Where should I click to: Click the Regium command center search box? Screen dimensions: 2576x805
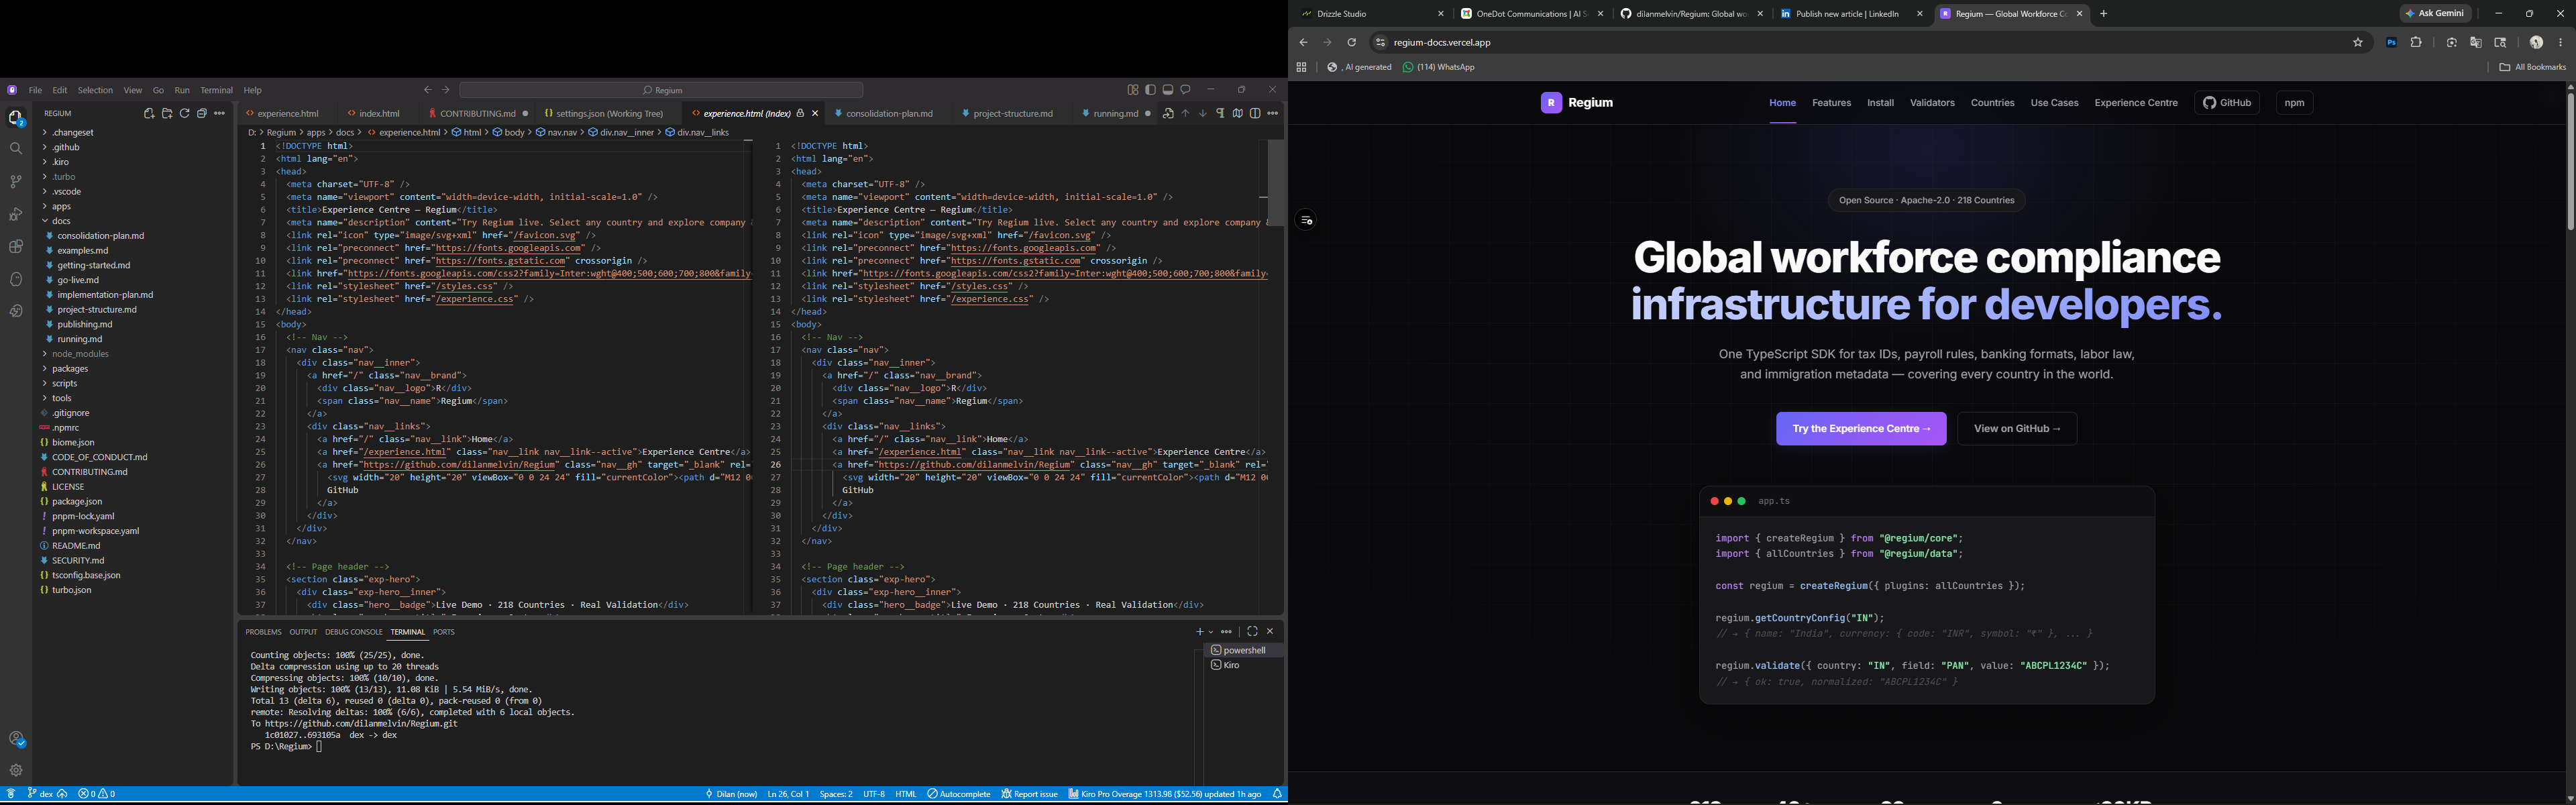661,90
